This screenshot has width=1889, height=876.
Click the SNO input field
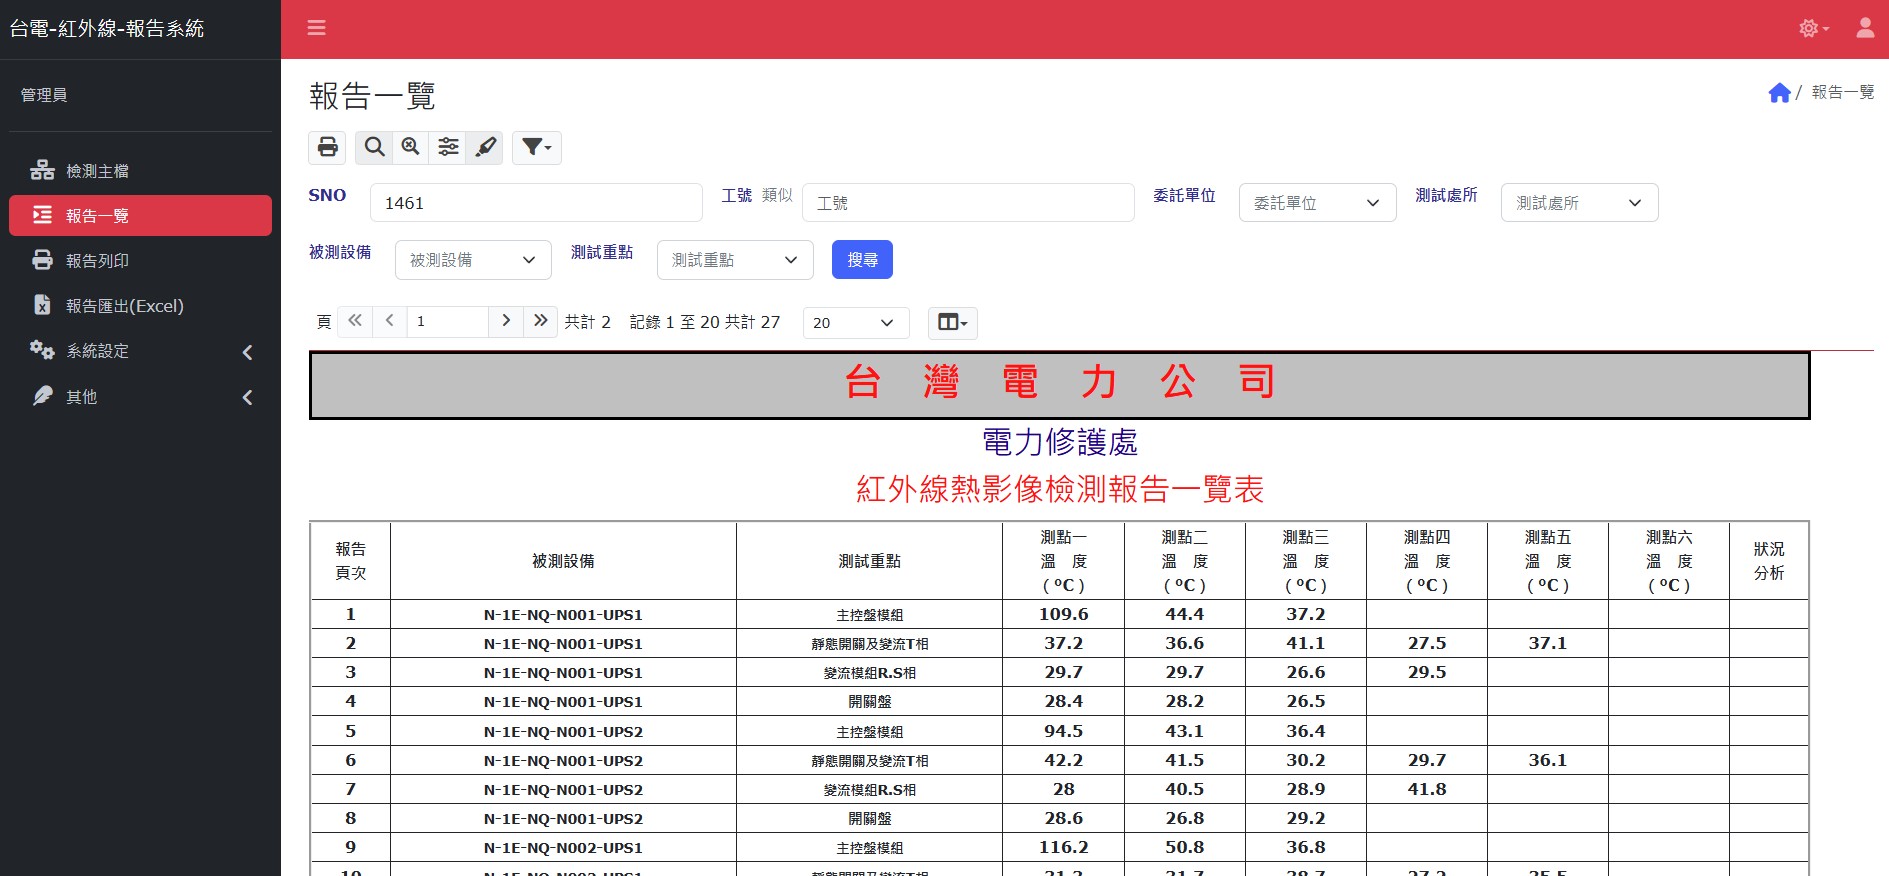[x=536, y=203]
